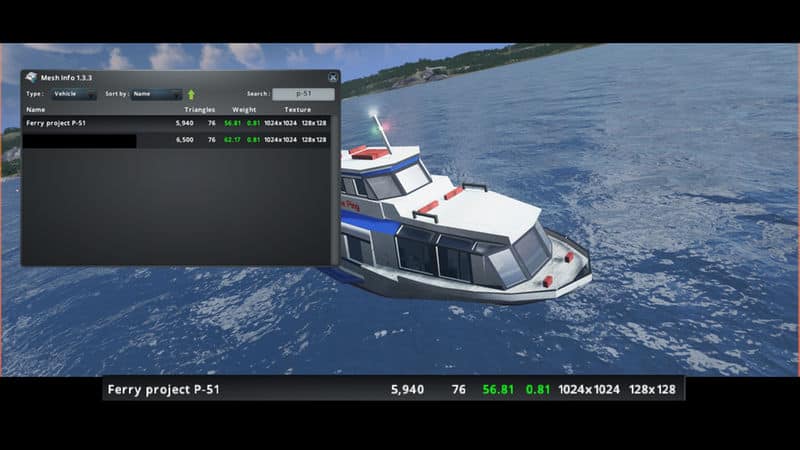This screenshot has height=450, width=800.
Task: Click the Triangles column header
Action: (199, 109)
